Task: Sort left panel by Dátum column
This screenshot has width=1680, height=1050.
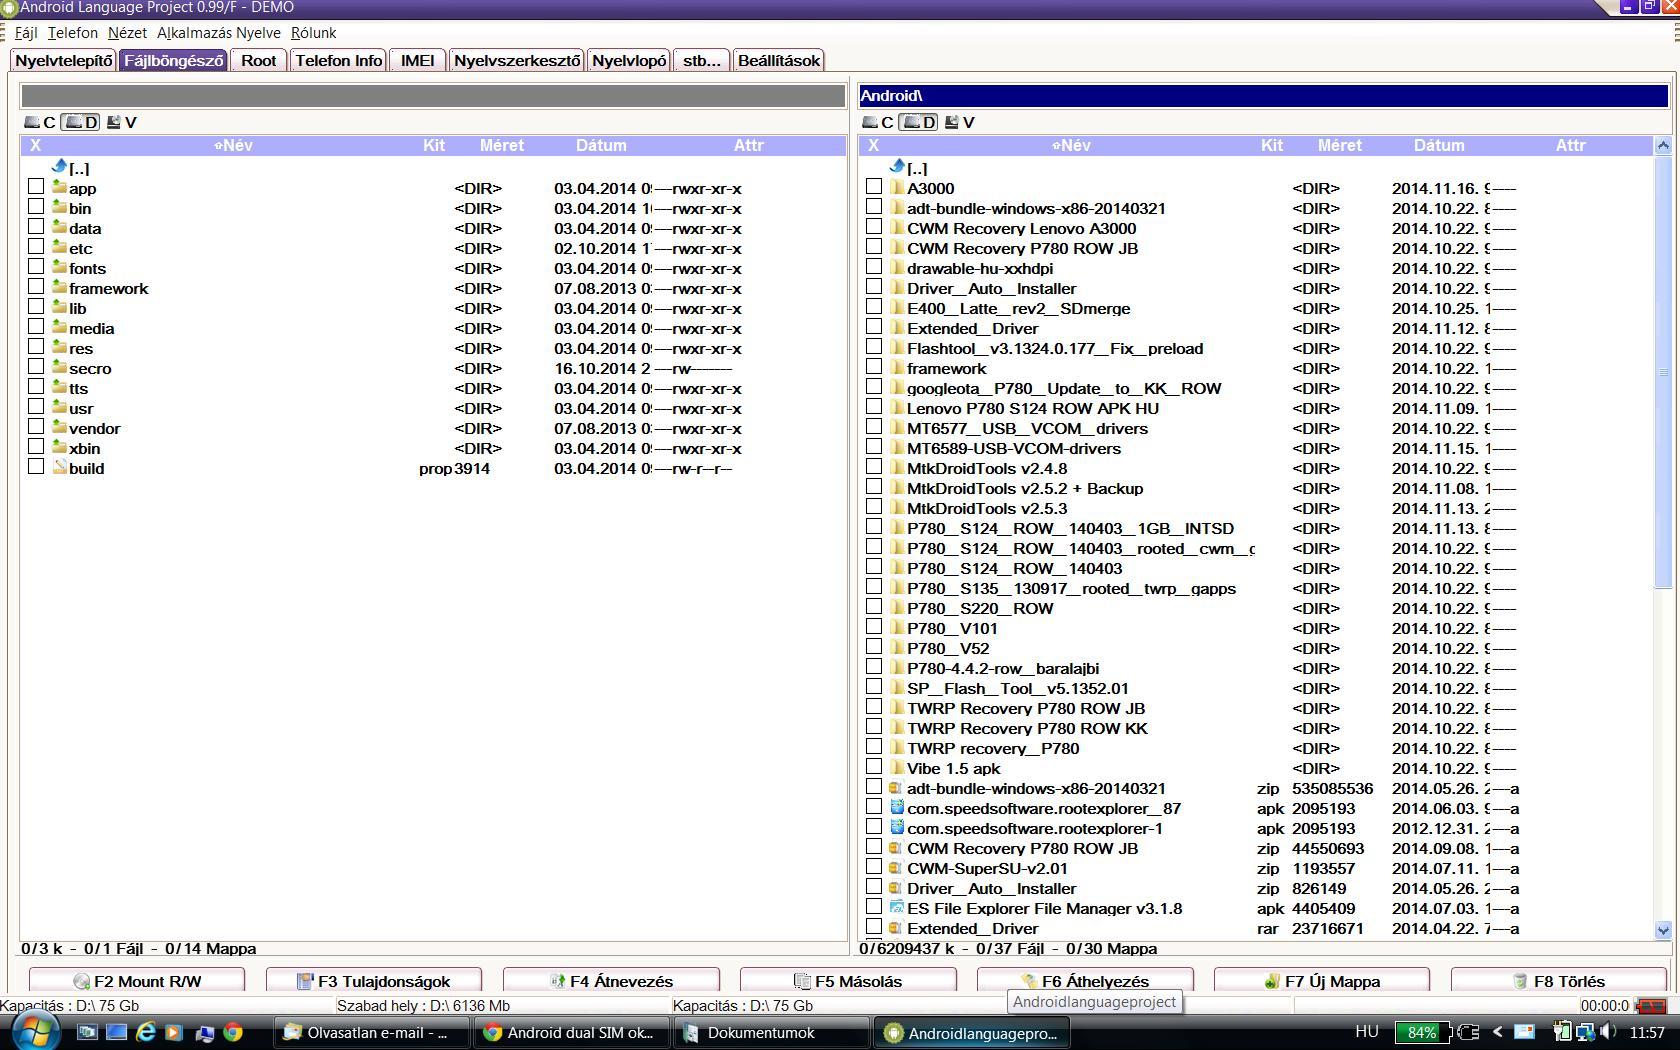Action: pos(601,145)
